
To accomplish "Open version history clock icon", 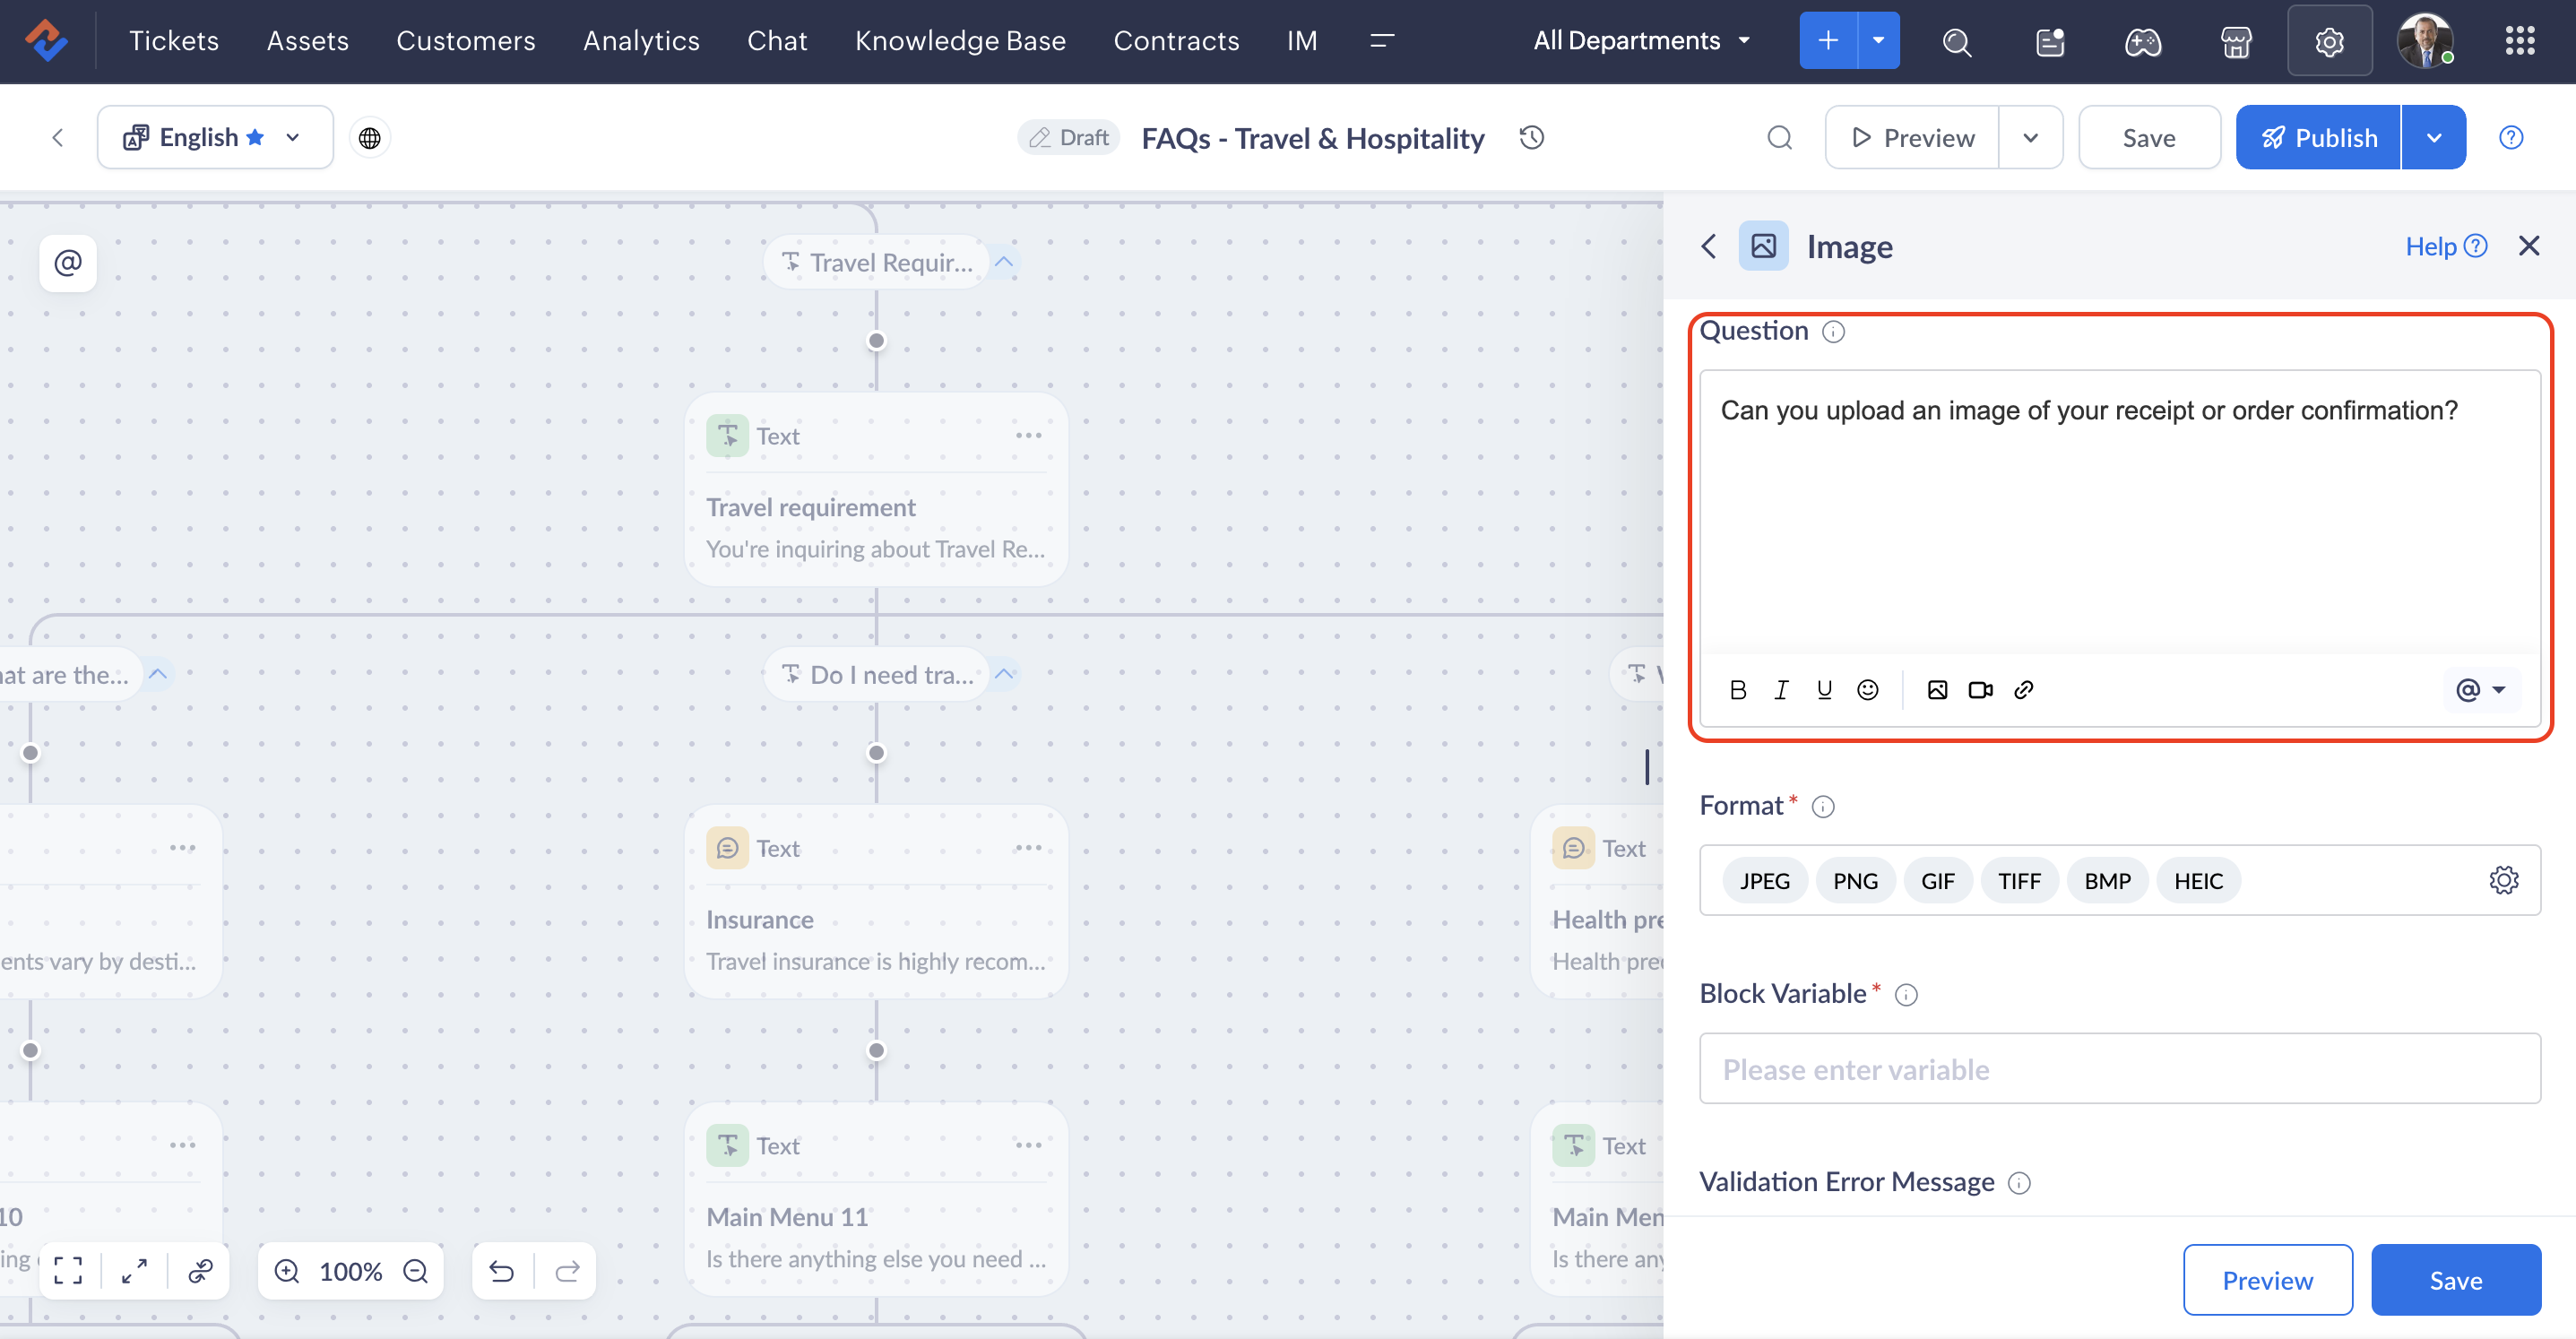I will point(1532,138).
